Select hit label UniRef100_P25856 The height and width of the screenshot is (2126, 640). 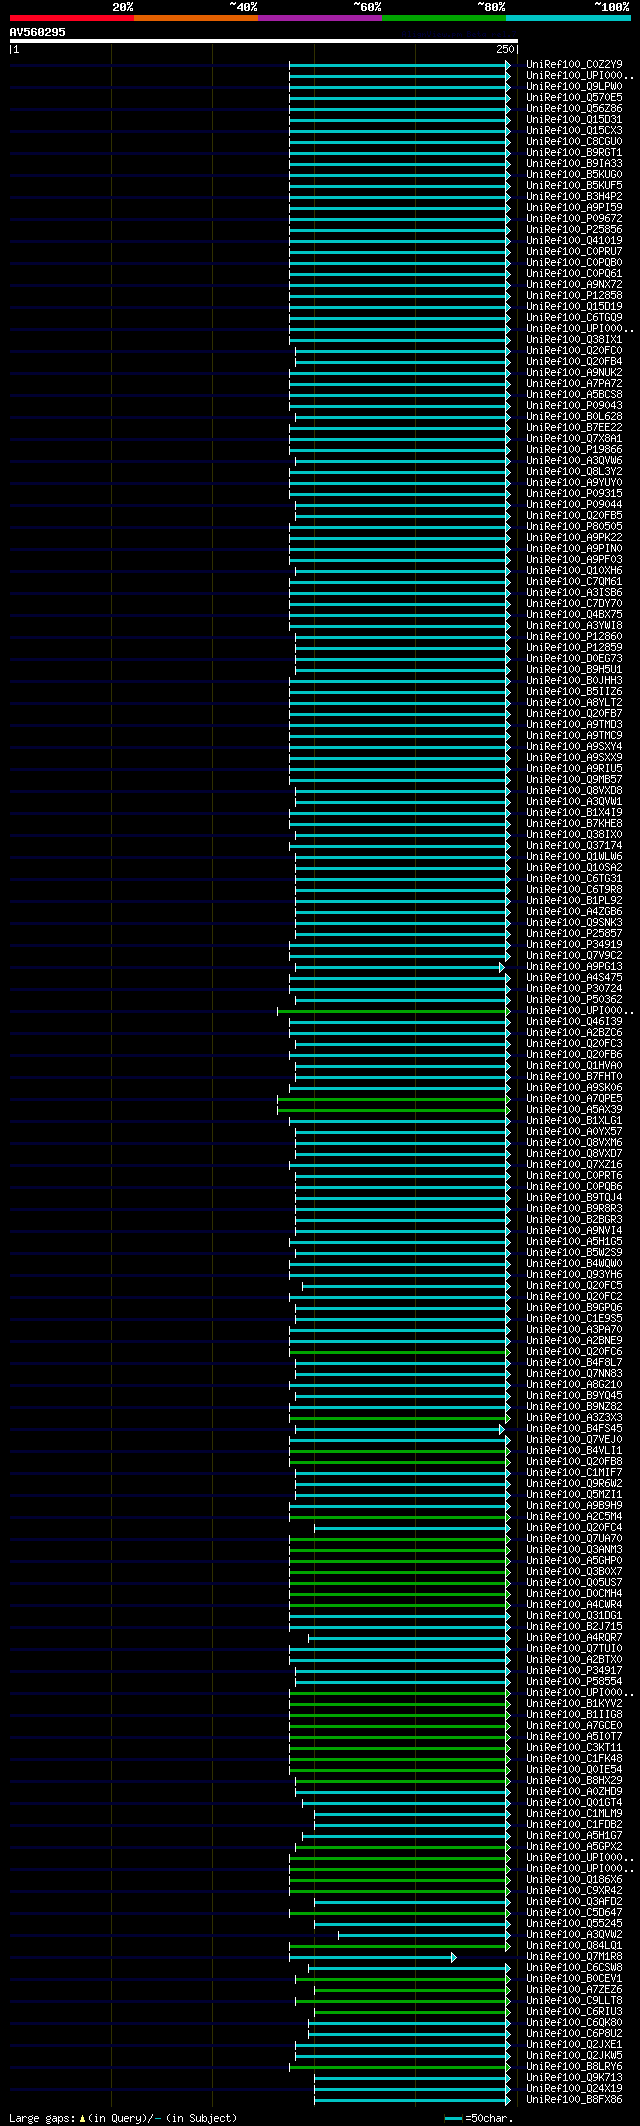pyautogui.click(x=574, y=229)
